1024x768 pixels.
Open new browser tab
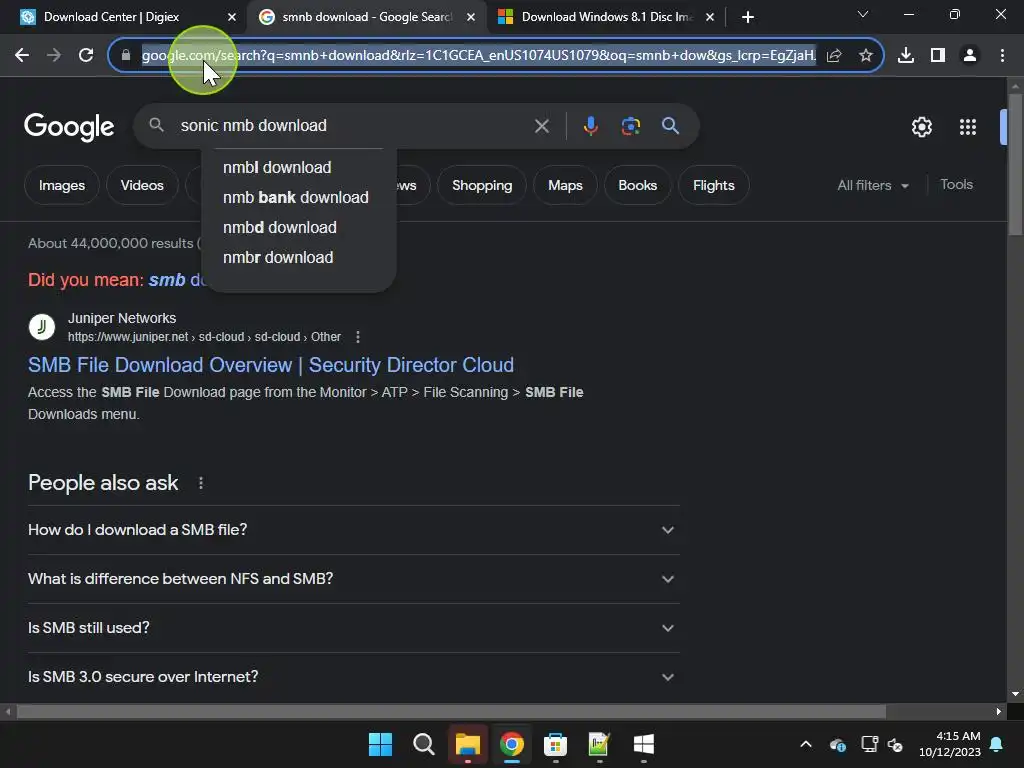[748, 17]
